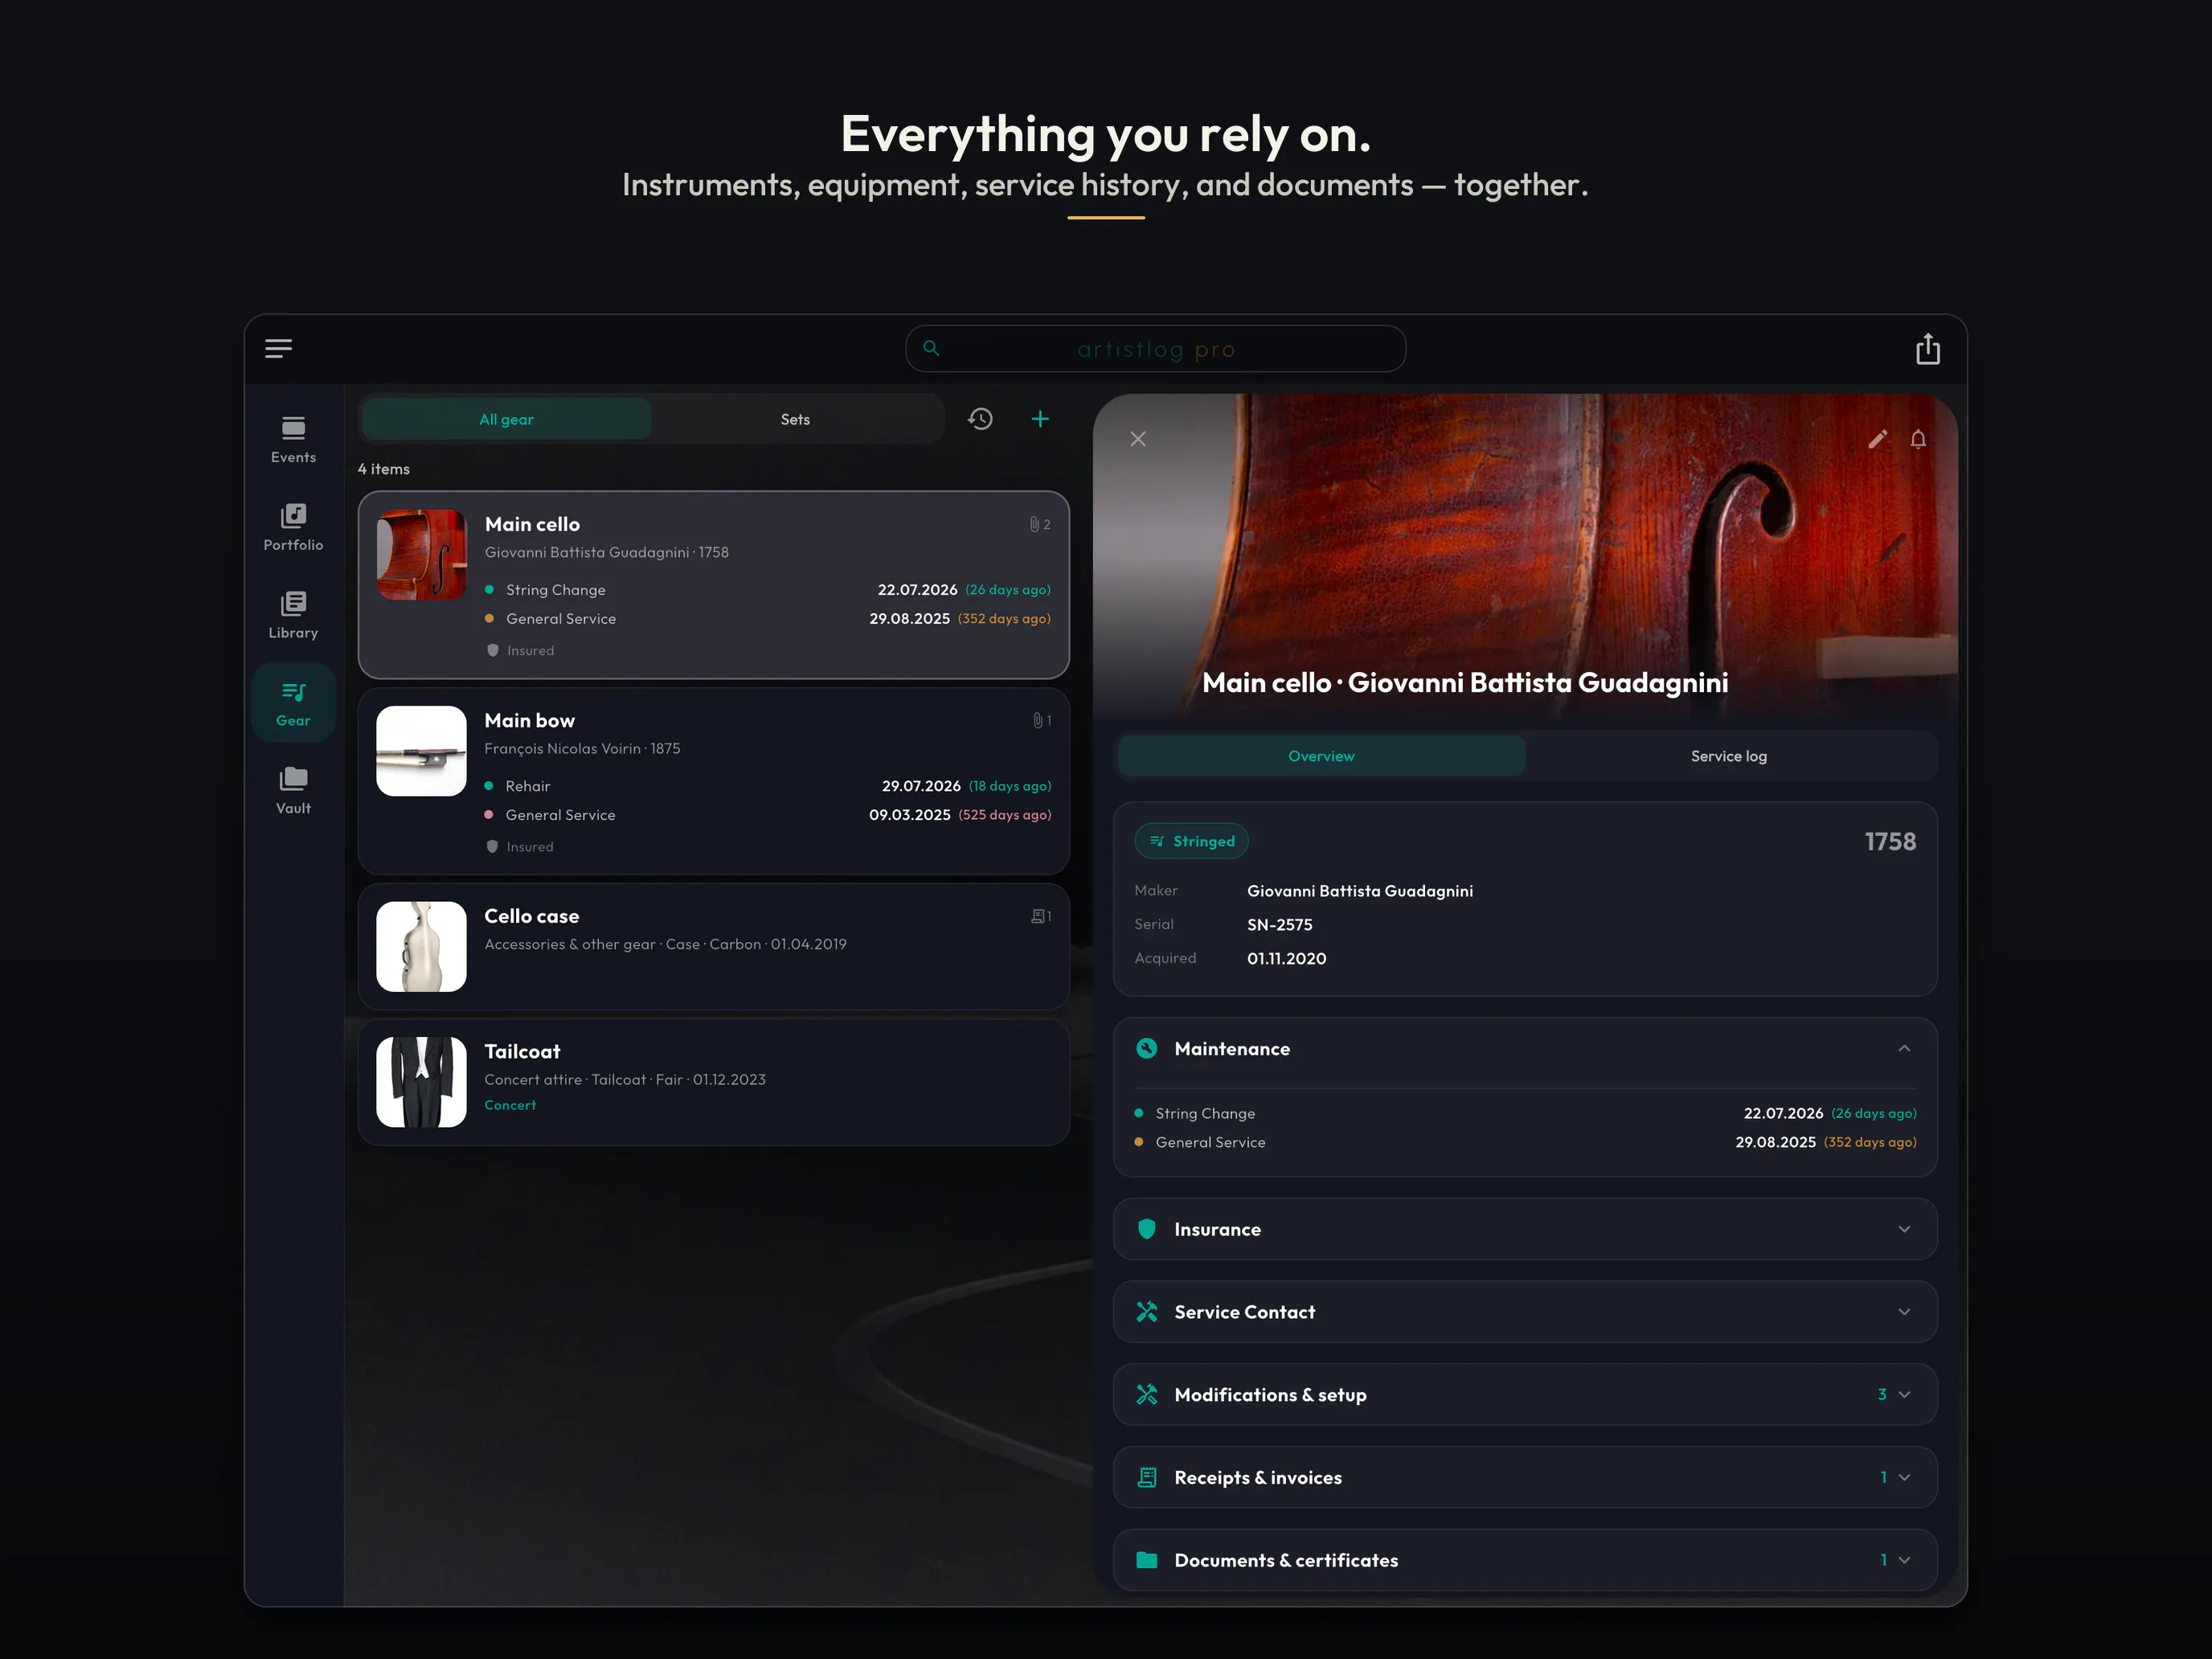The width and height of the screenshot is (2212, 1659).
Task: Click the Concert tag on Tailcoat
Action: (x=510, y=1105)
